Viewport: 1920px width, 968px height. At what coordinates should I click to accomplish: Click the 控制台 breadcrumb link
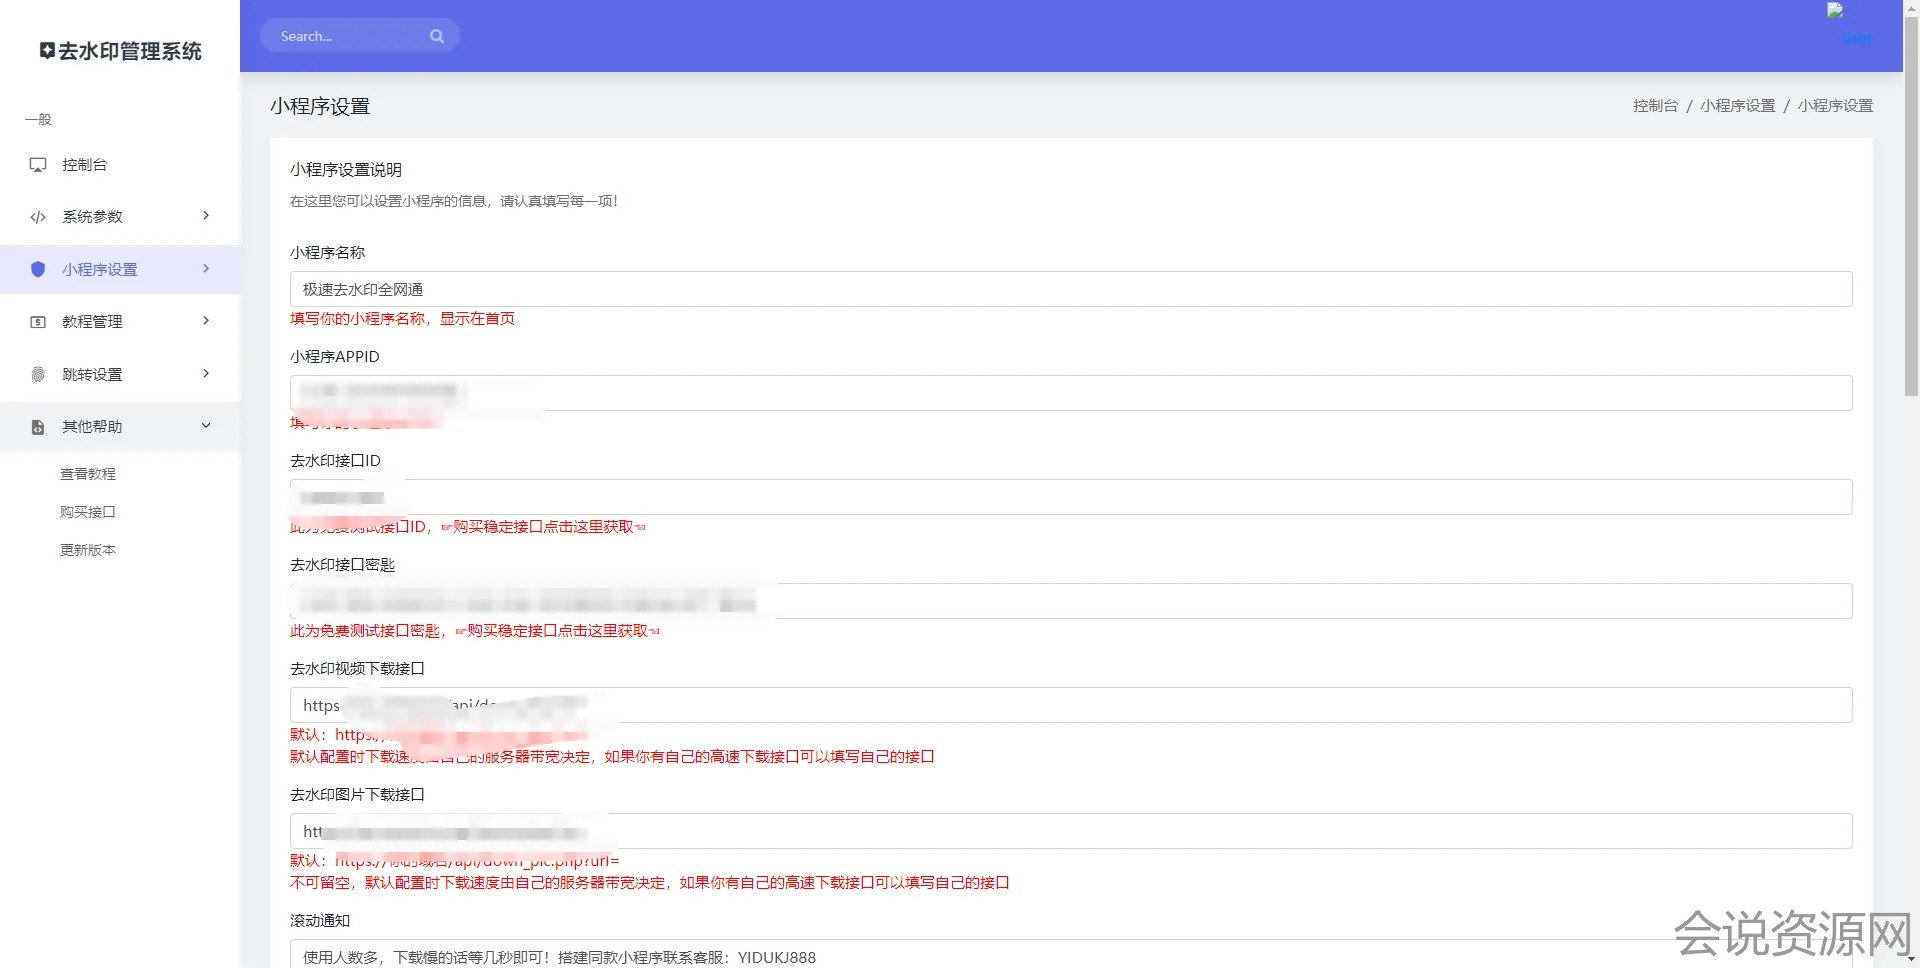(1655, 106)
